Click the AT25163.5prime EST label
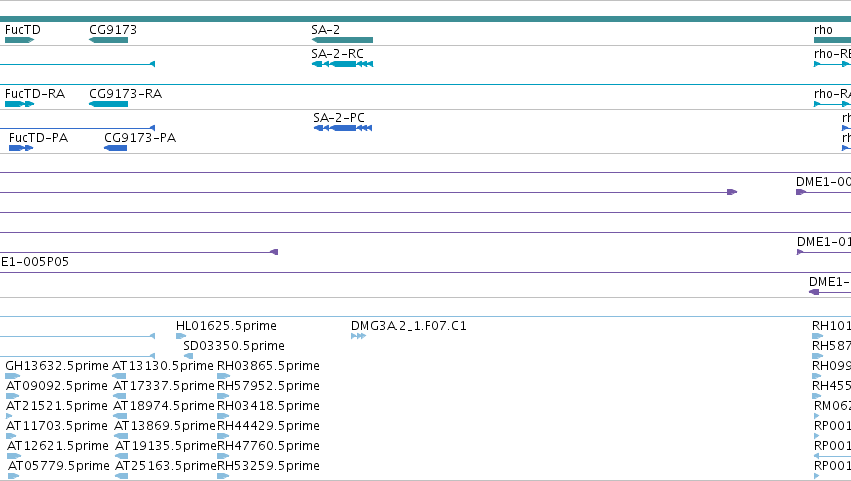Image resolution: width=851 pixels, height=481 pixels. tap(166, 466)
